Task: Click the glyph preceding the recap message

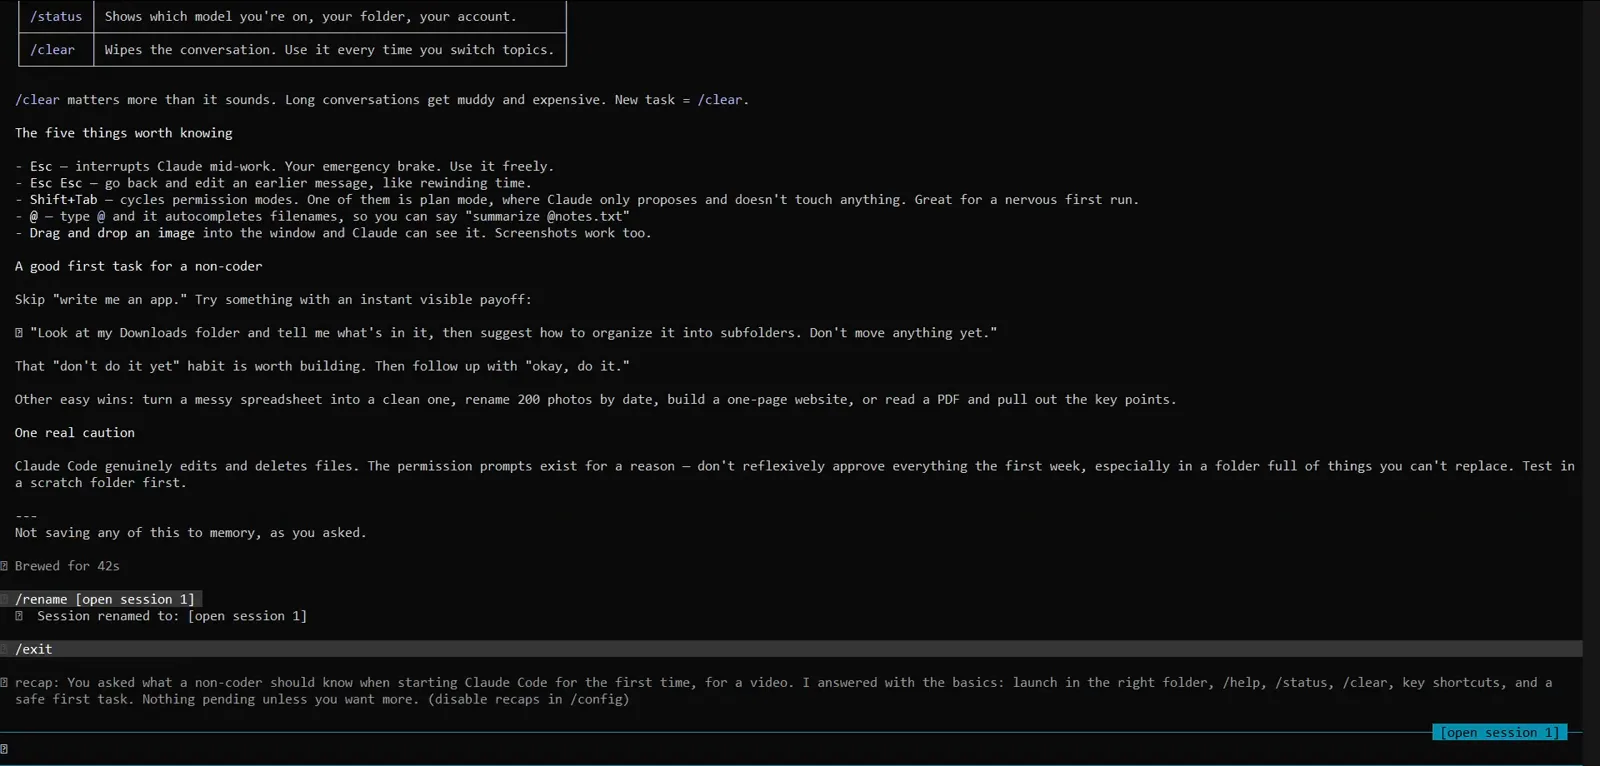Action: click(x=4, y=683)
